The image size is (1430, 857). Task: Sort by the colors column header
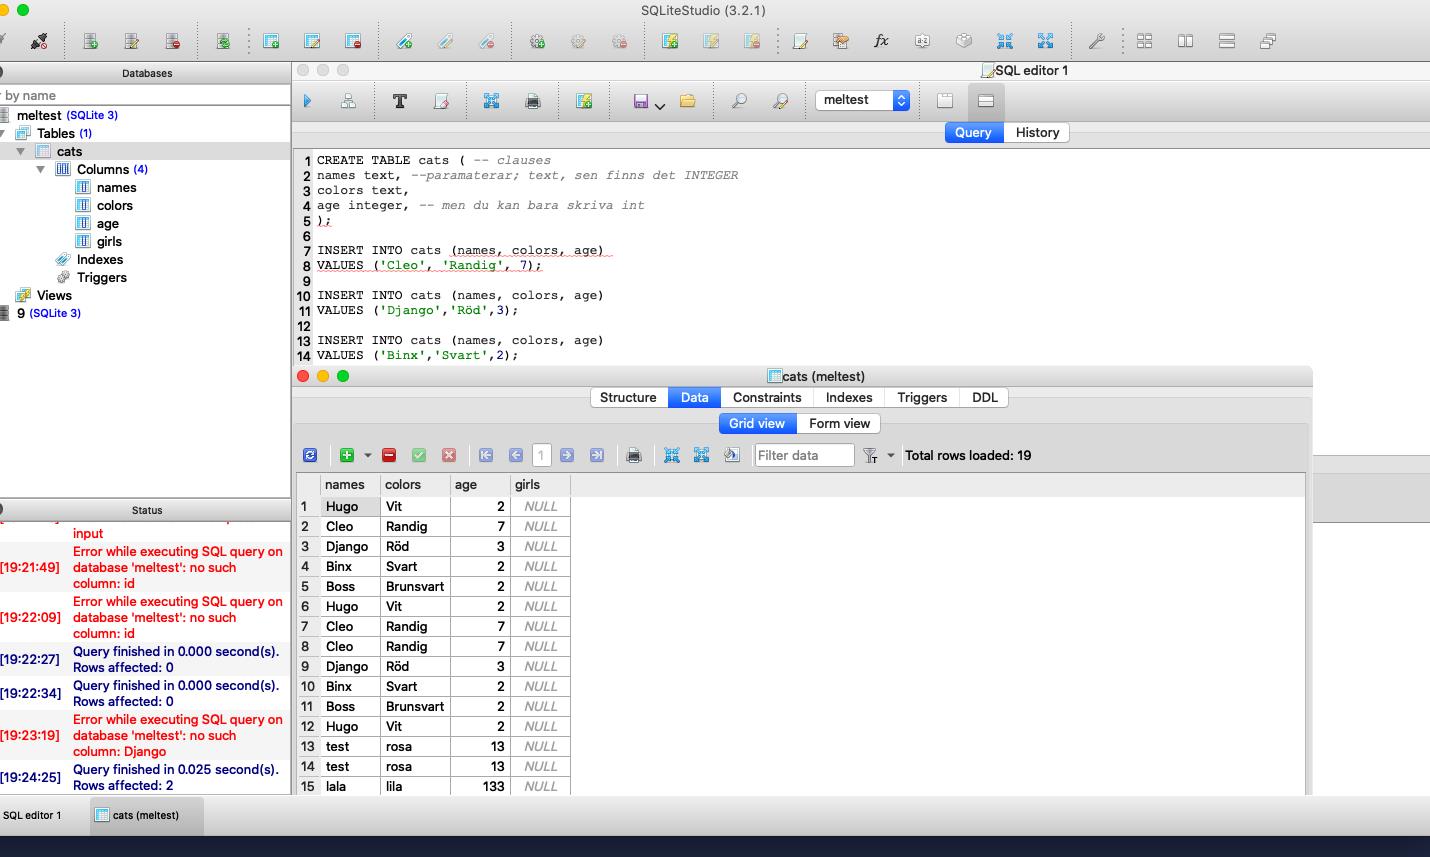(416, 484)
